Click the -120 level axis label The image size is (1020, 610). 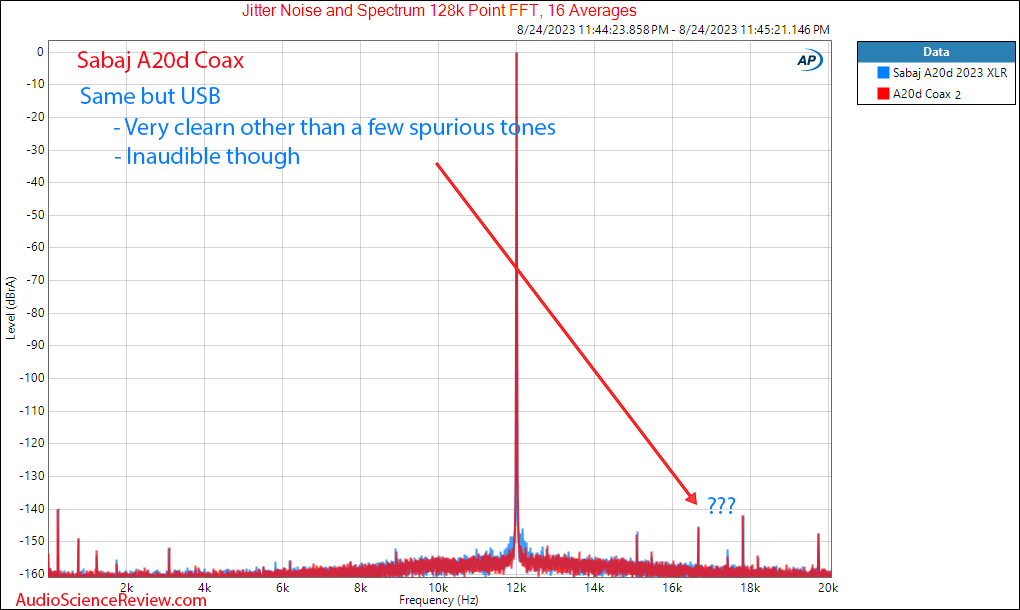click(x=33, y=443)
